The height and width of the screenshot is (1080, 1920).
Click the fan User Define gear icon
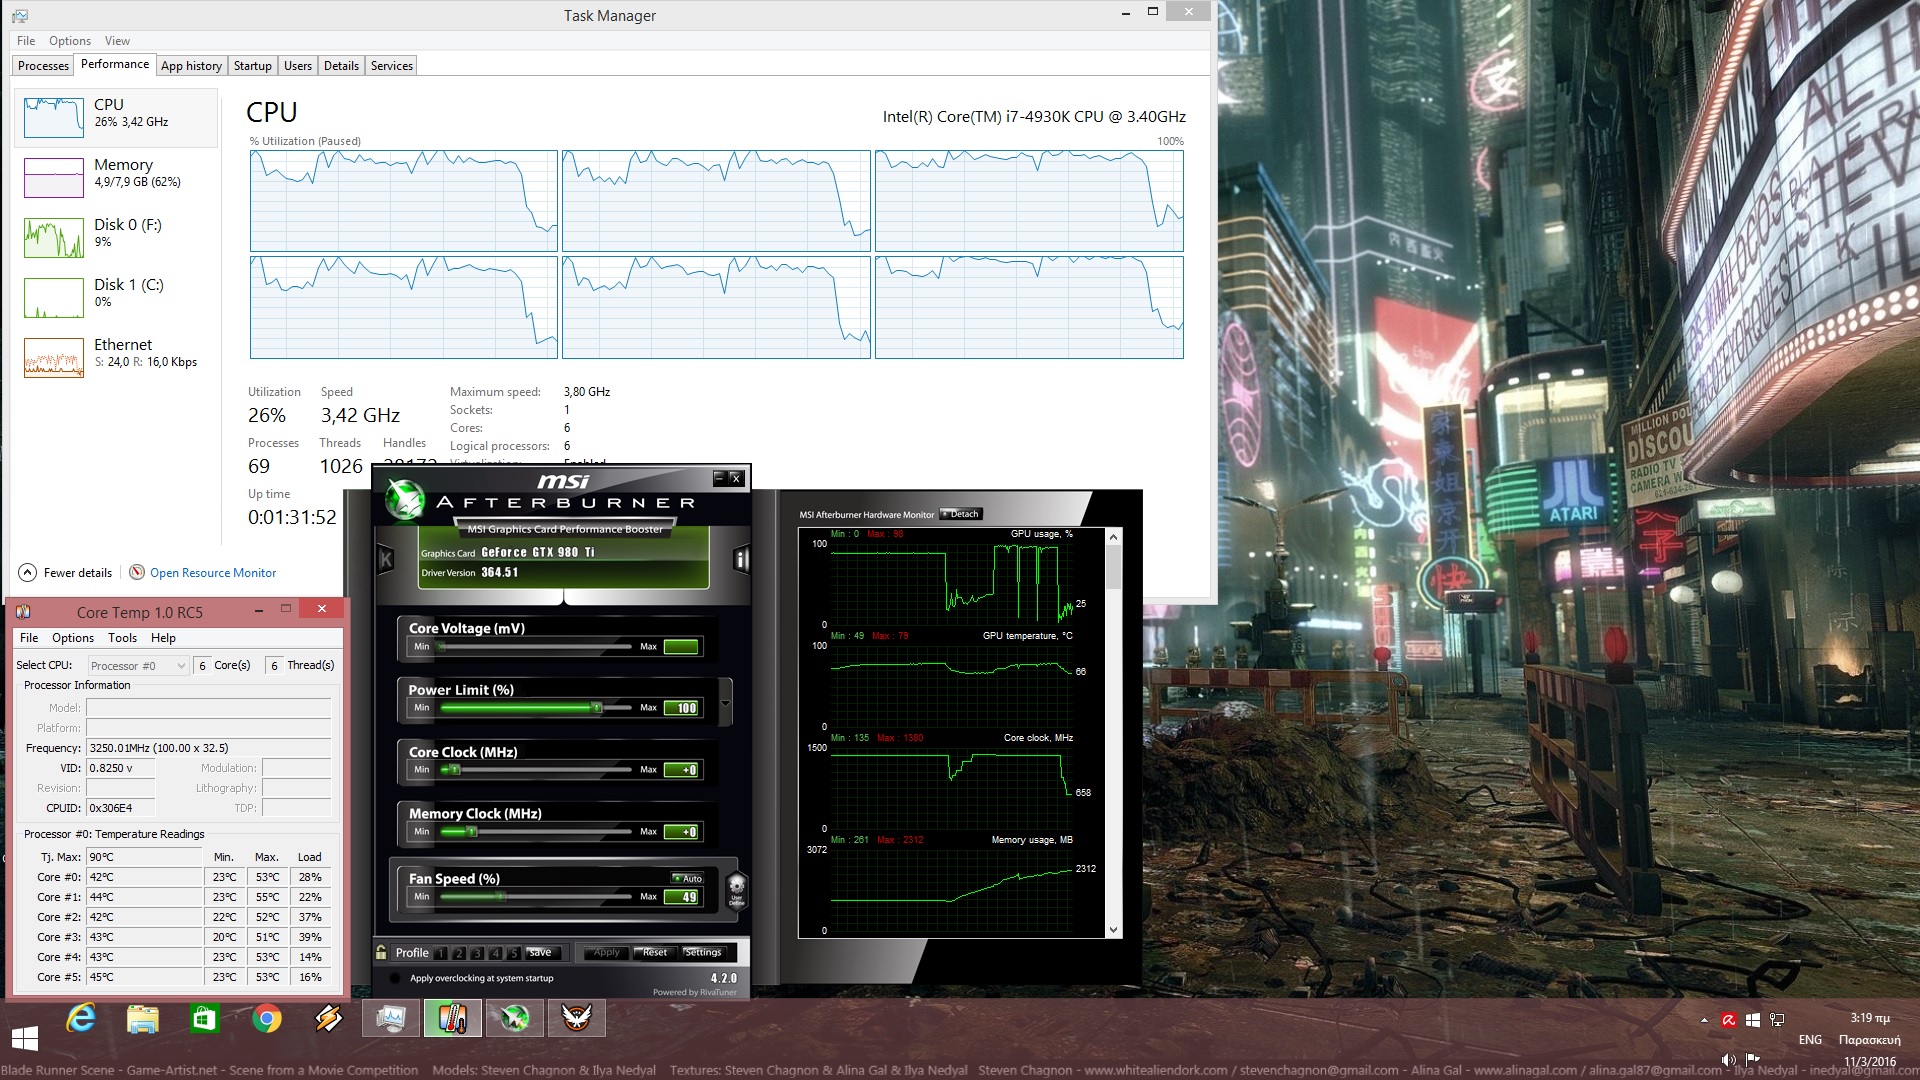tap(737, 887)
